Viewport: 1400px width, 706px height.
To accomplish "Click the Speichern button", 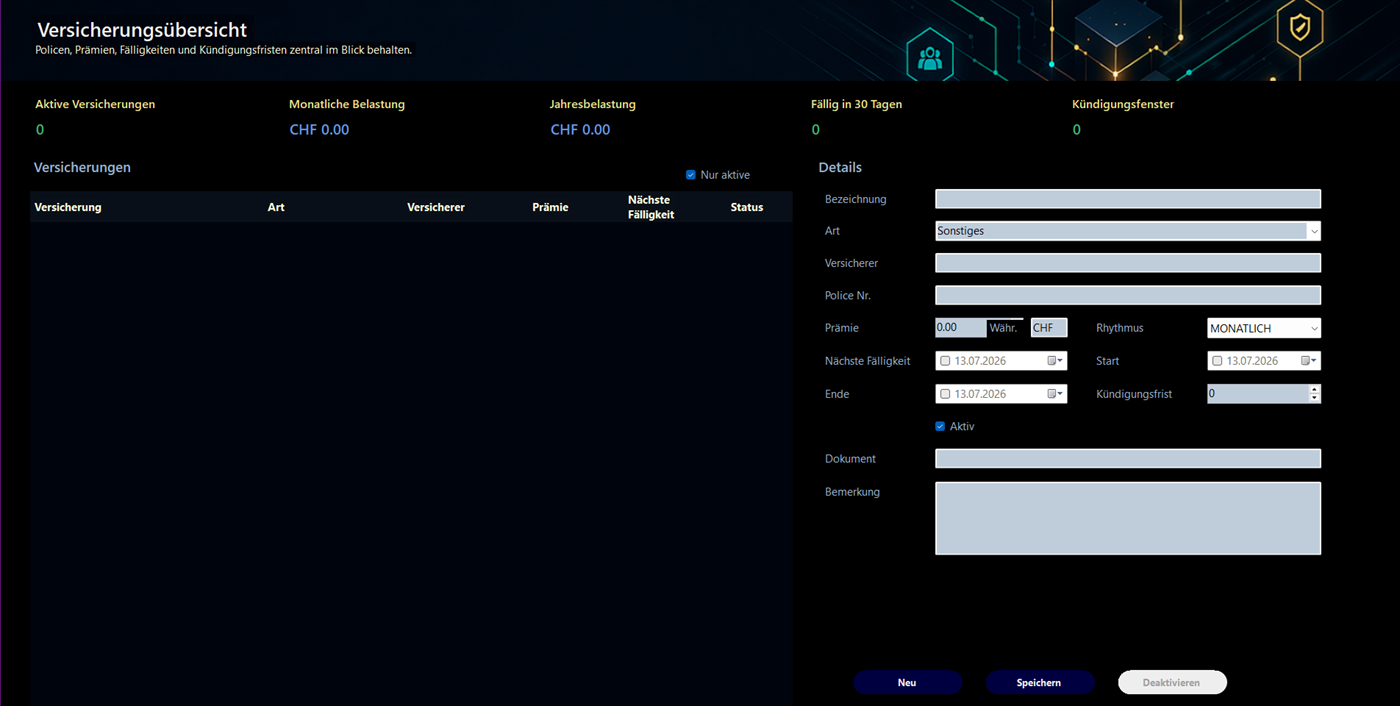I will tap(1039, 682).
